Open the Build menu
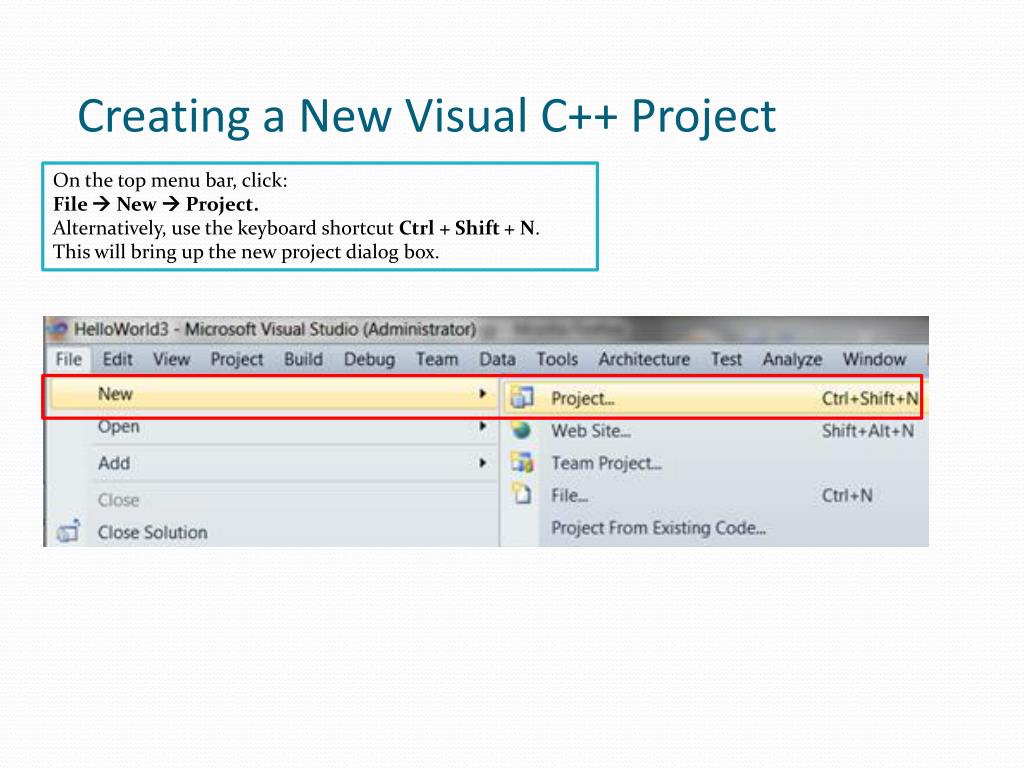This screenshot has height=768, width=1024. click(303, 359)
